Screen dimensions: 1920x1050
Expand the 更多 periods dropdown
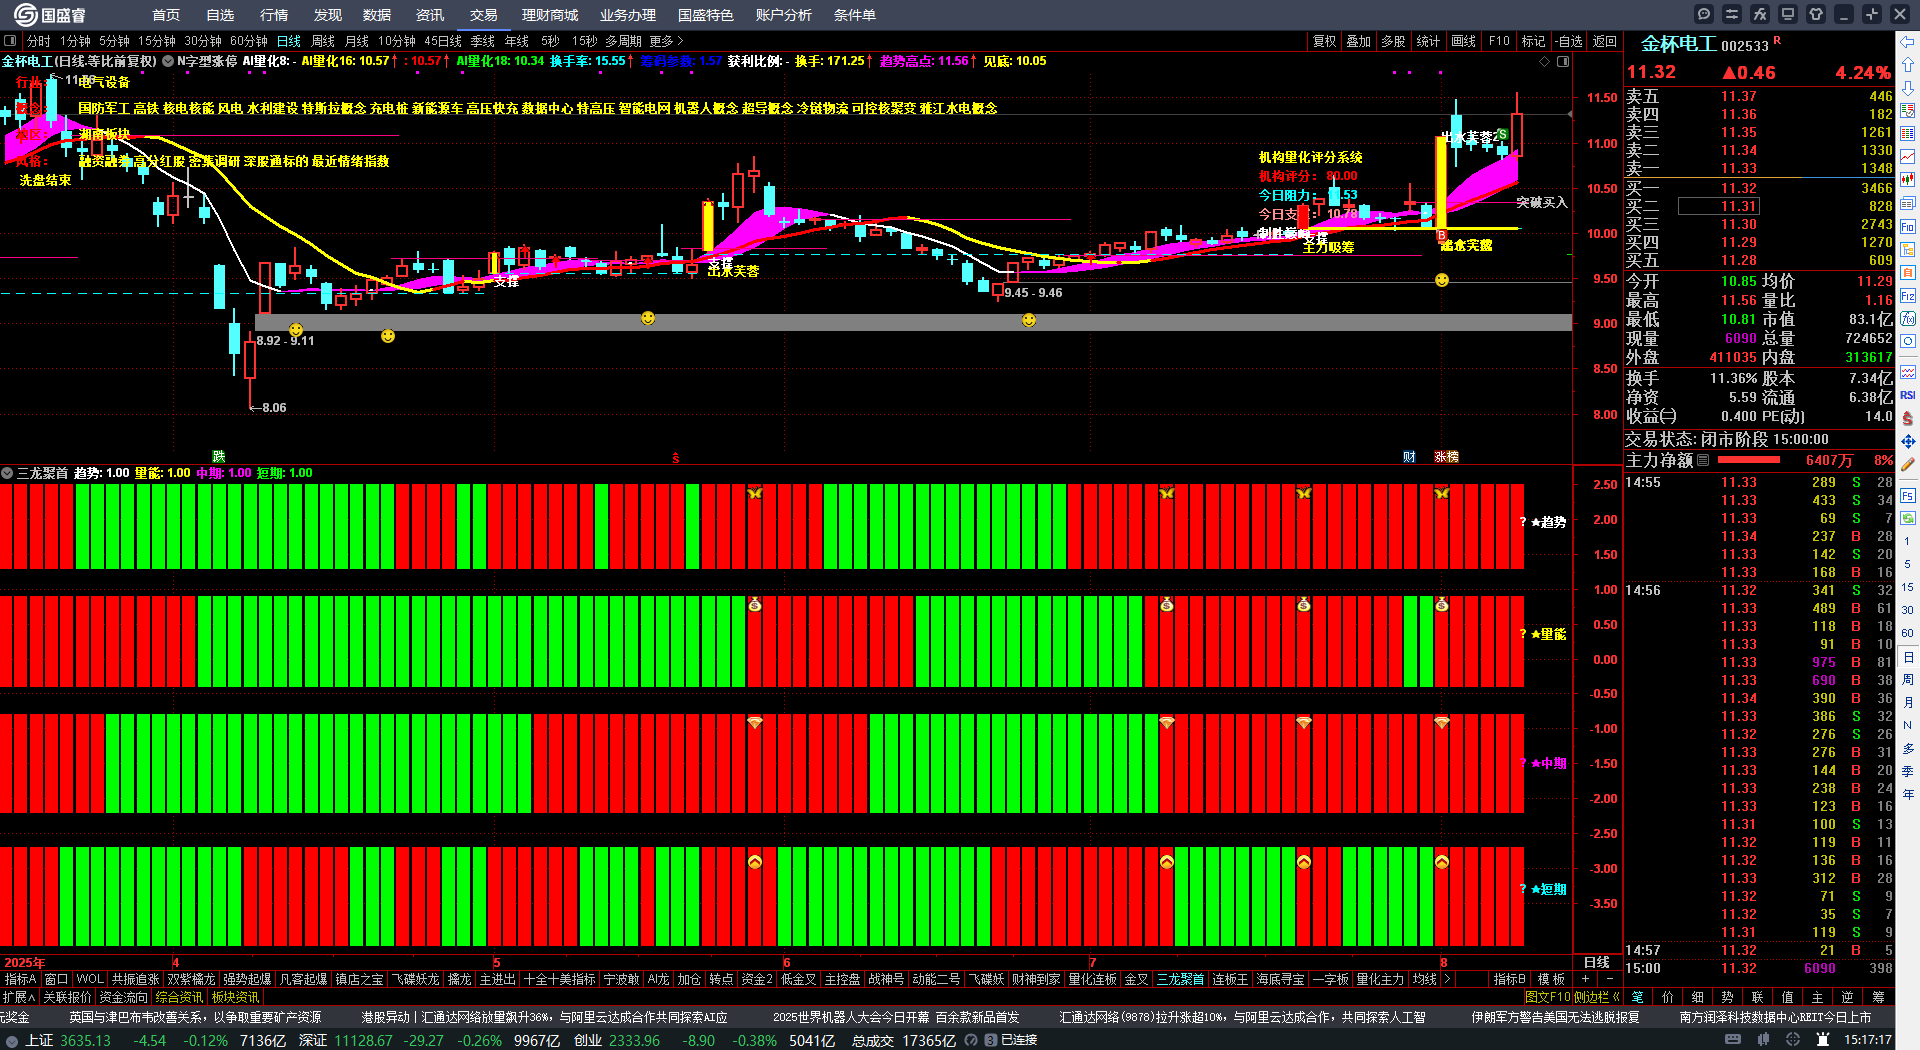click(x=666, y=41)
